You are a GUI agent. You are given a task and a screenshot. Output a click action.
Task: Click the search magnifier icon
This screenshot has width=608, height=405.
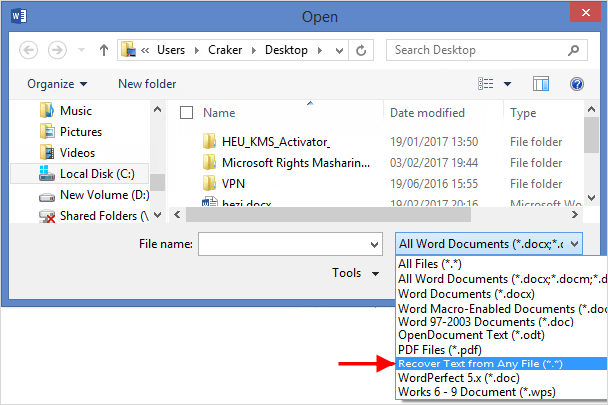click(573, 50)
